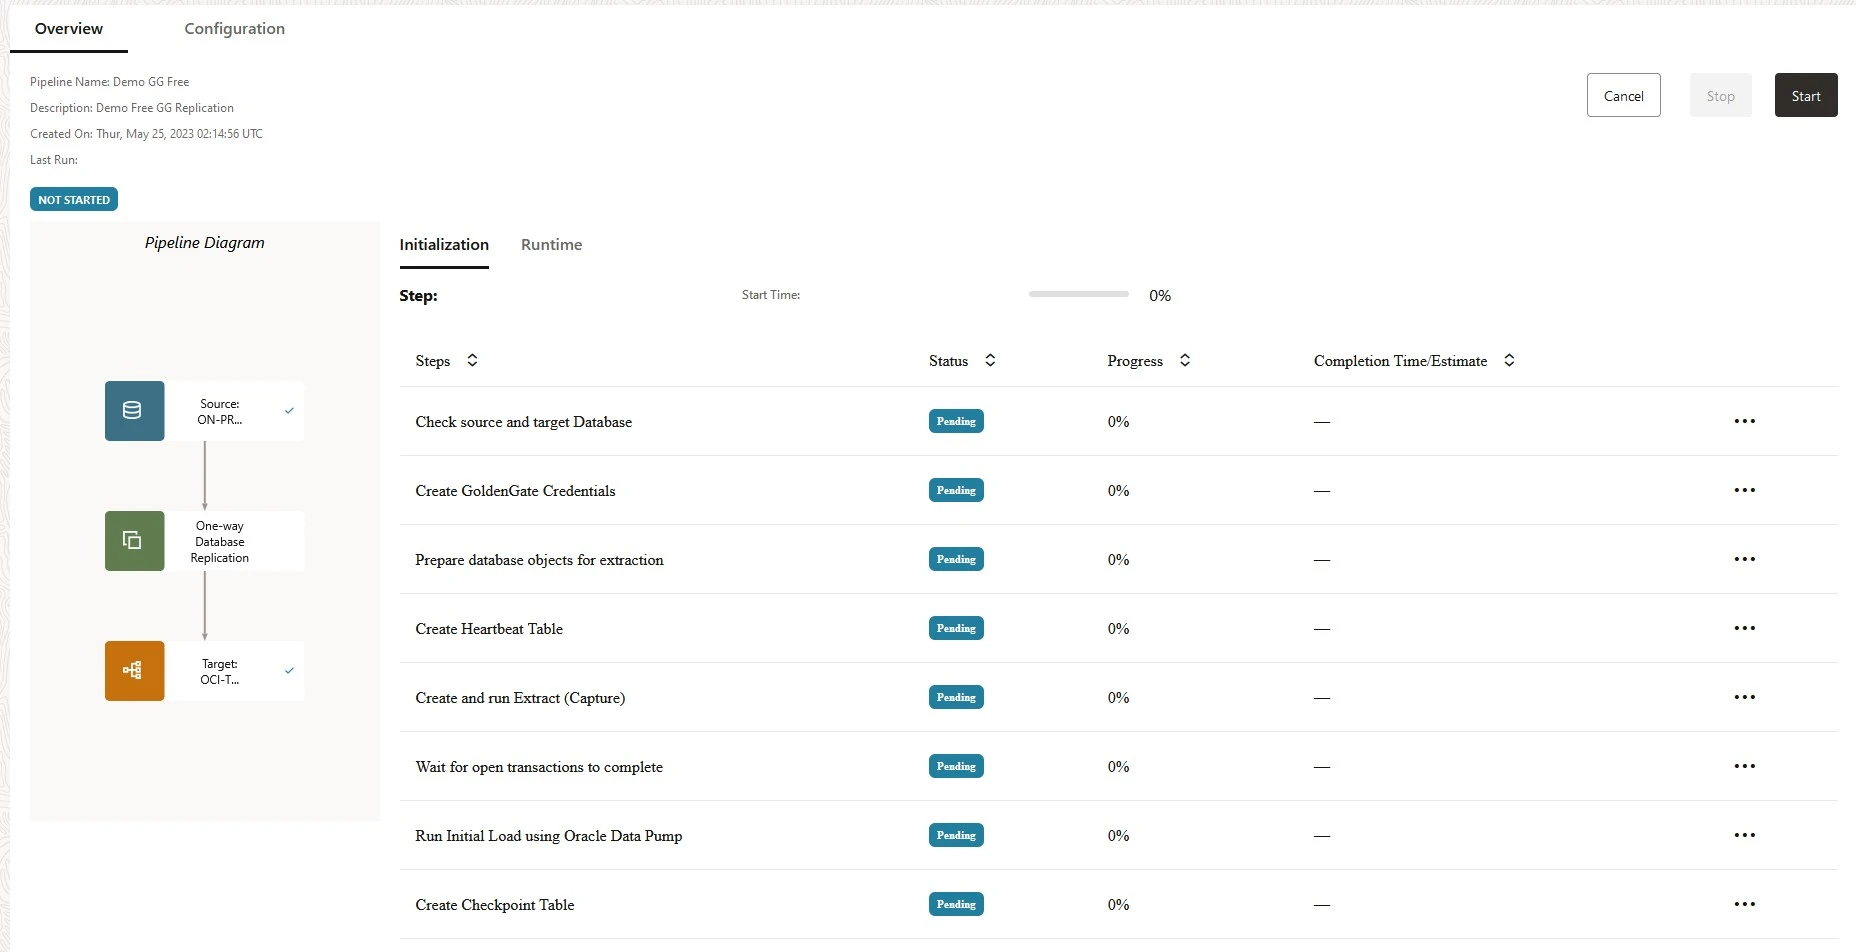Click the Start button
1856x952 pixels.
pyautogui.click(x=1806, y=95)
